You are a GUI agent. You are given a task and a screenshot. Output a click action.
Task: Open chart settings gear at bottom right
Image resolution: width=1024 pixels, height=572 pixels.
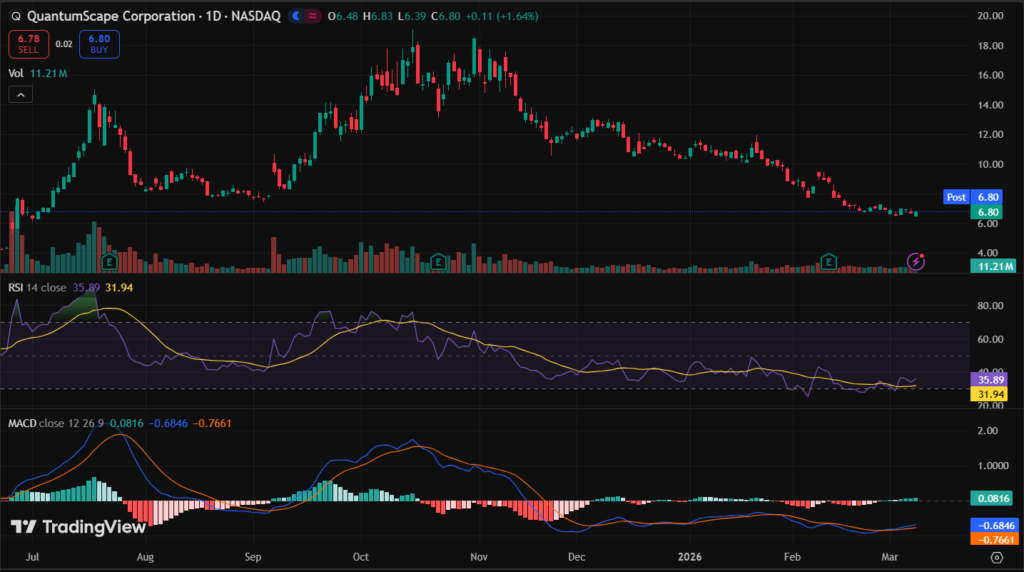[x=996, y=557]
